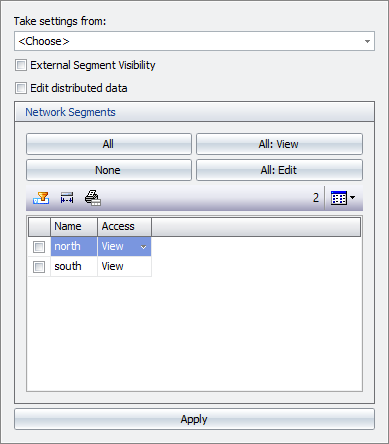Click the All: View button

(279, 144)
